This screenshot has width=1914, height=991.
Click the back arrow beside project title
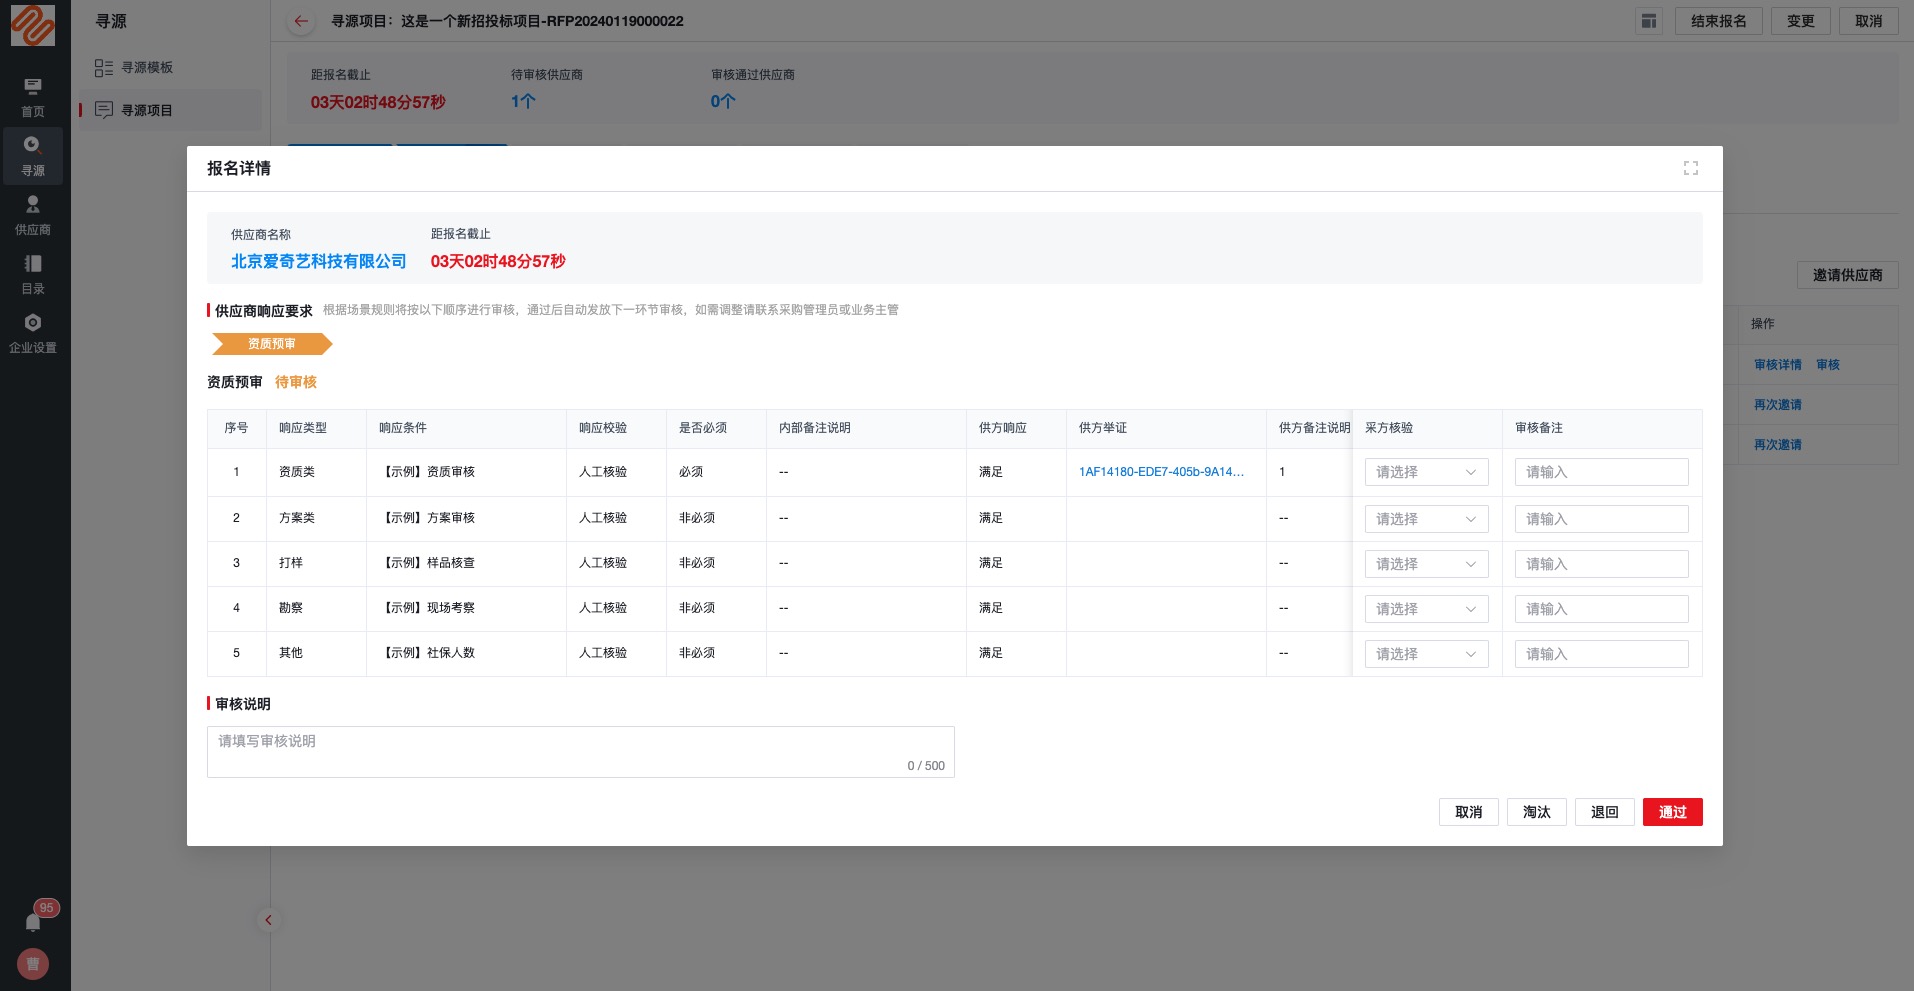(301, 21)
